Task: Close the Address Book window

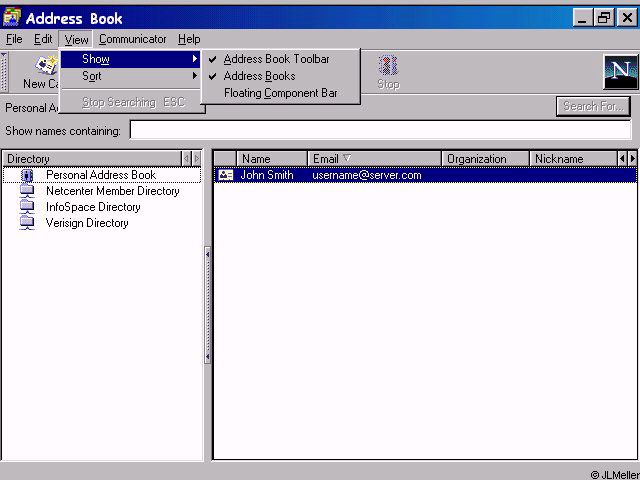Action: (x=627, y=18)
